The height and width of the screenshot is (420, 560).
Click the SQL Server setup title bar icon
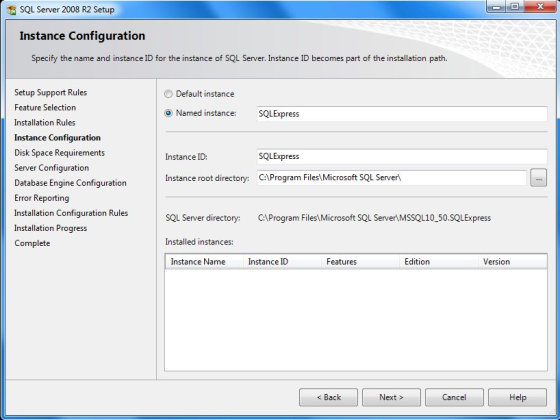pyautogui.click(x=11, y=10)
